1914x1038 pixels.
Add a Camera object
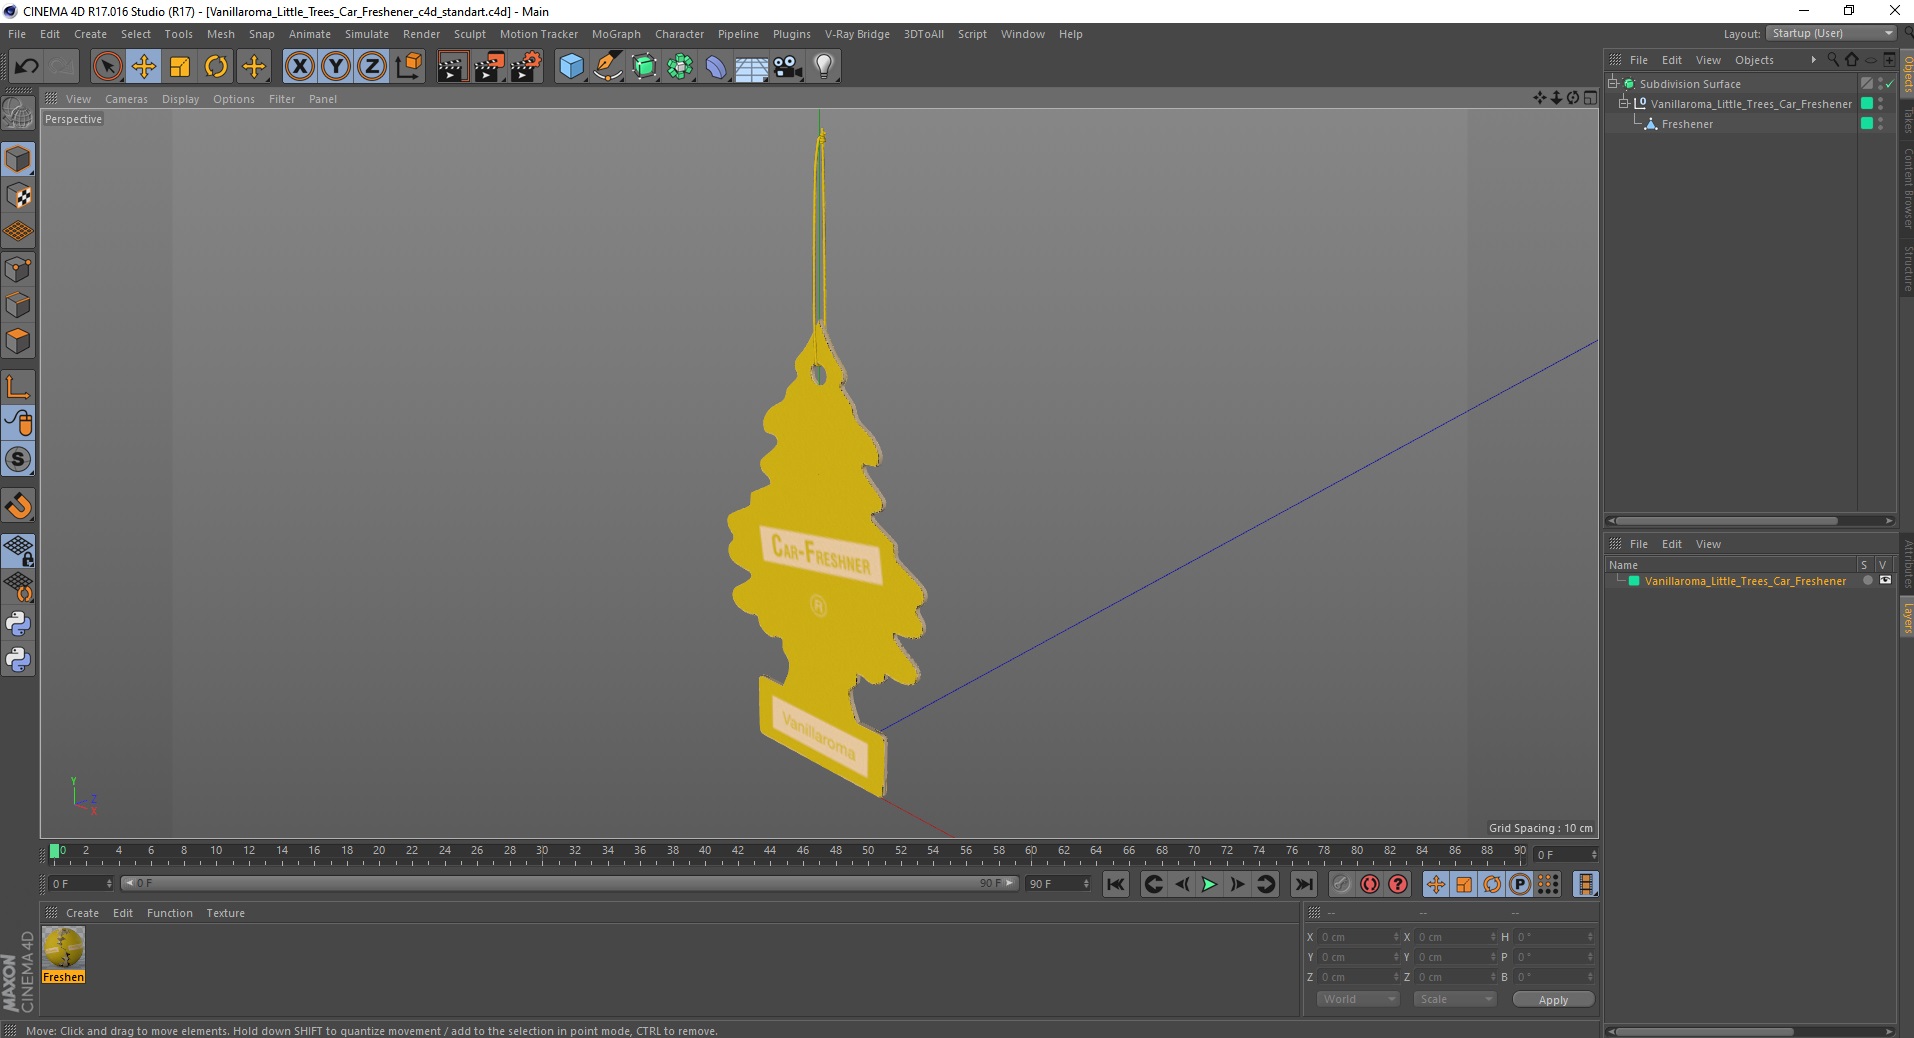[x=788, y=67]
